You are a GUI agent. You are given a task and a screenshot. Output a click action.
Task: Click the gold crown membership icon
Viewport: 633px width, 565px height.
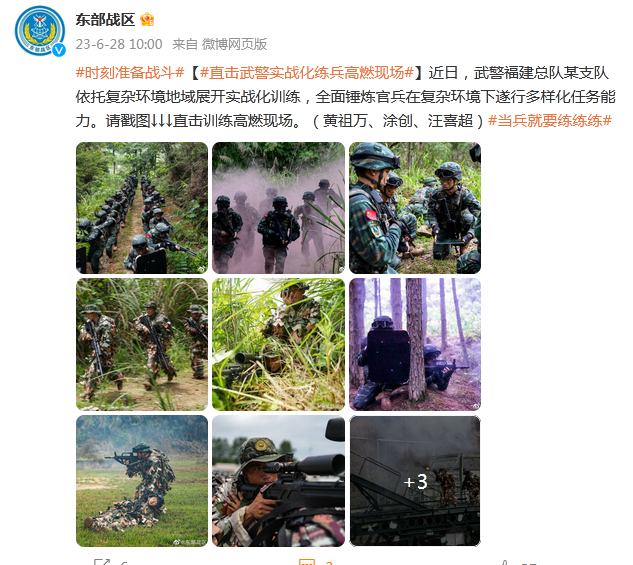click(147, 19)
